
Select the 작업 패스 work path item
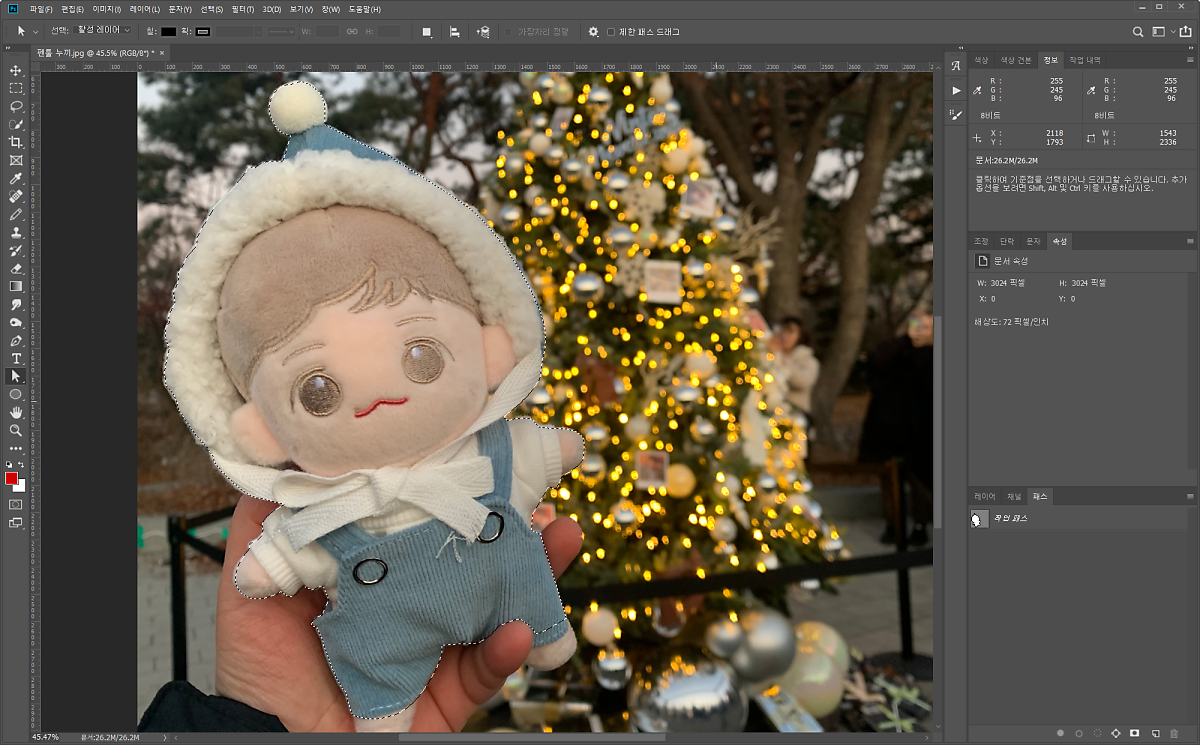(1010, 518)
